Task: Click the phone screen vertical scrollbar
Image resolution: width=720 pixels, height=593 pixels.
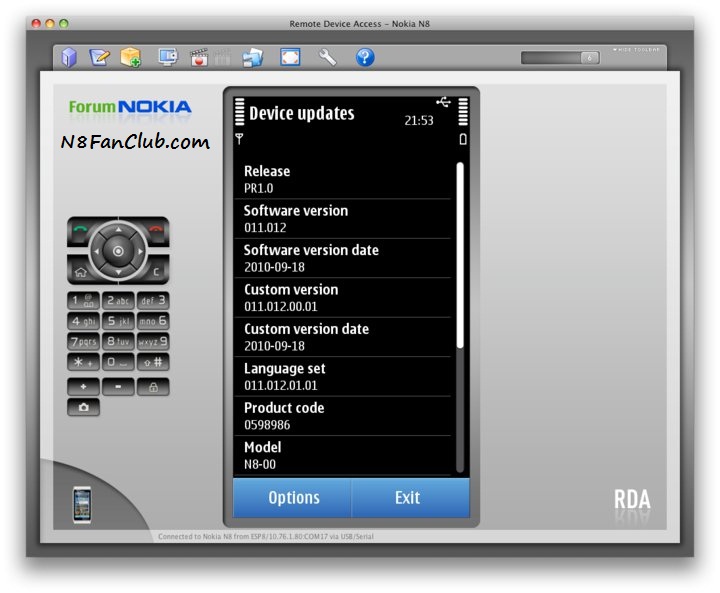Action: pyautogui.click(x=460, y=317)
